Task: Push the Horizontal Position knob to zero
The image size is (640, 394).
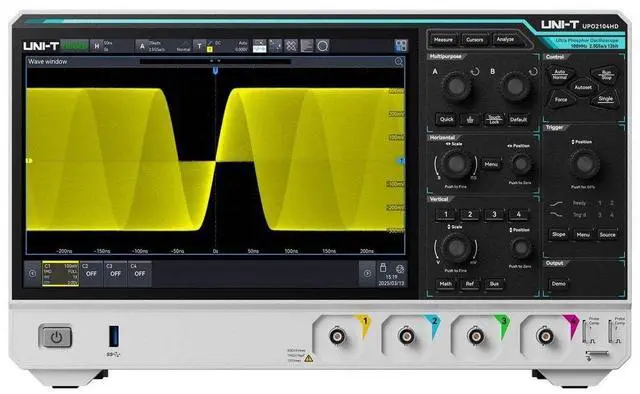Action: (x=520, y=164)
